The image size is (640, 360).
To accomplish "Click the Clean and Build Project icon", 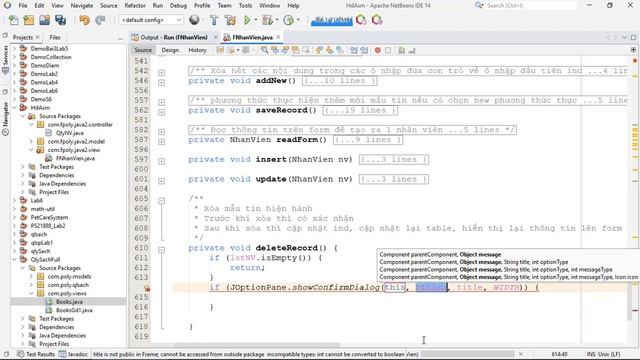I will [230, 20].
